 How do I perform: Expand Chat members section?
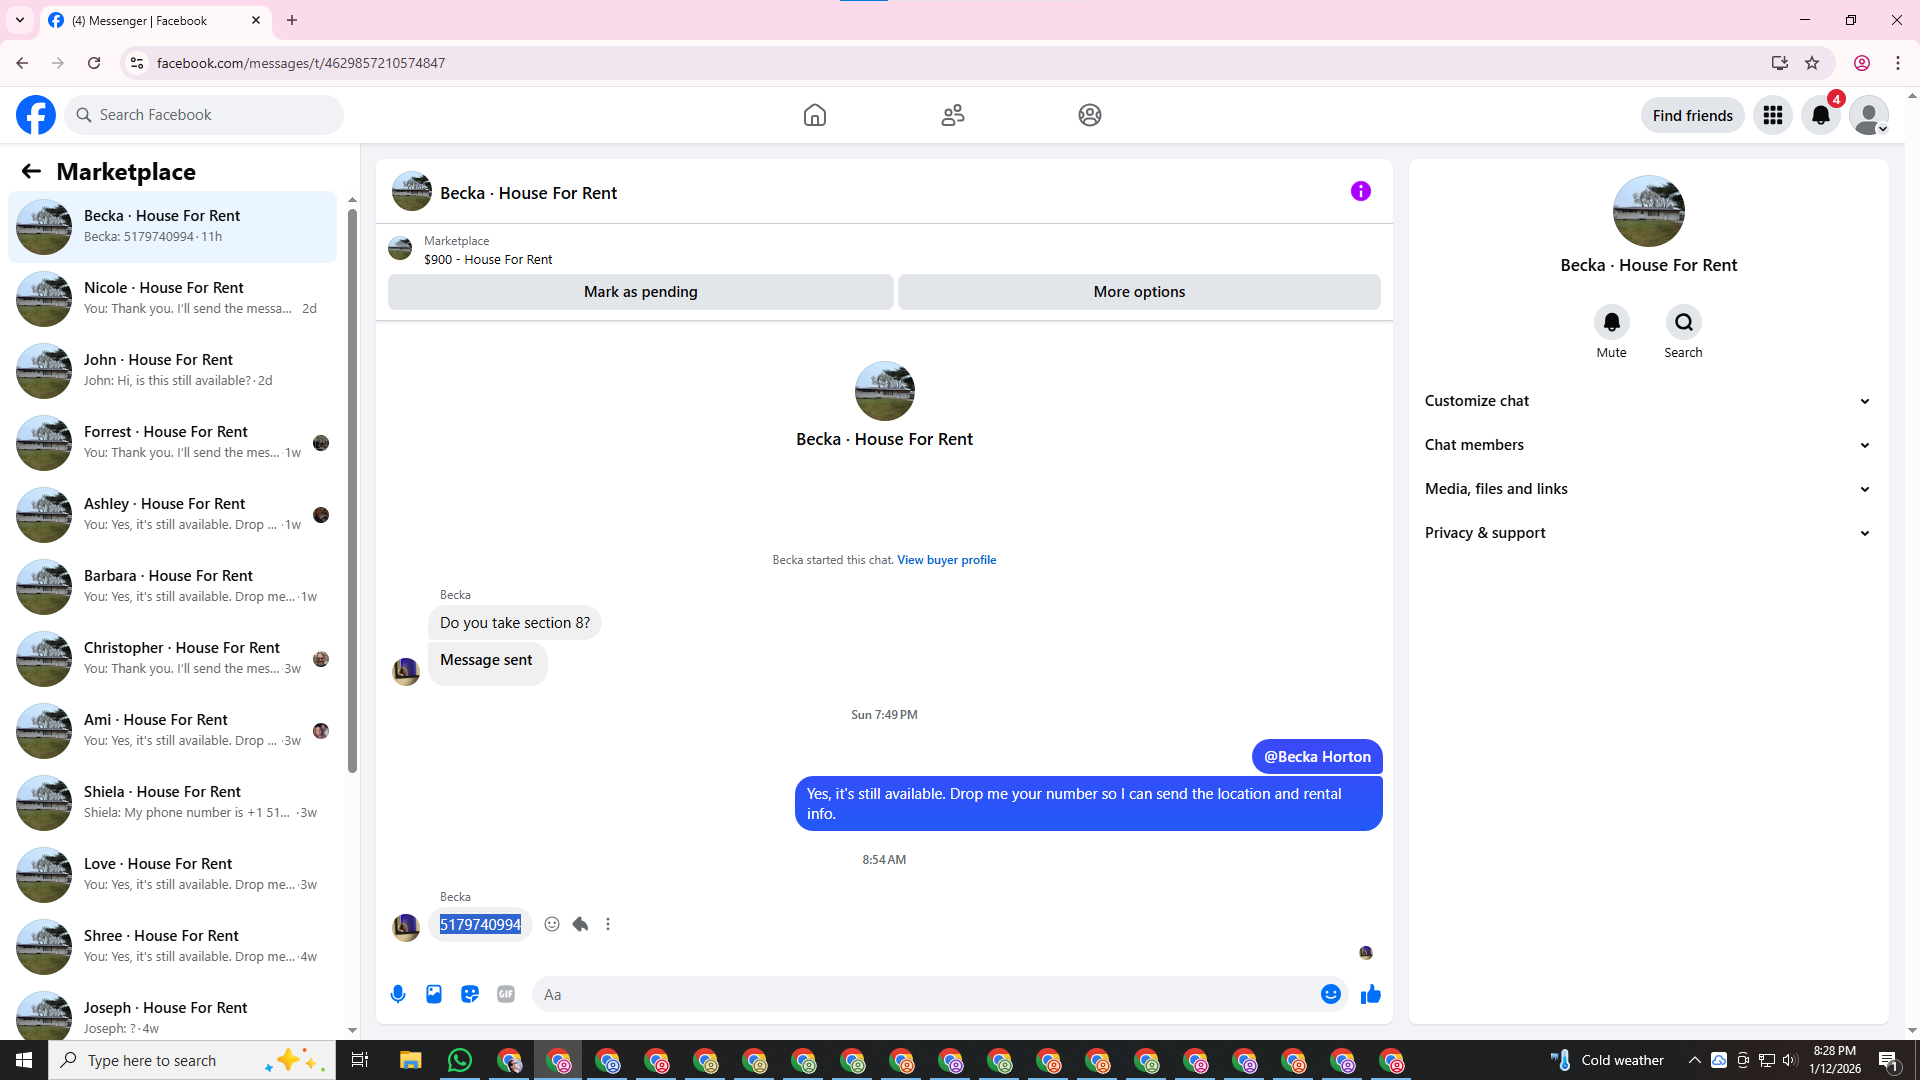tap(1647, 445)
